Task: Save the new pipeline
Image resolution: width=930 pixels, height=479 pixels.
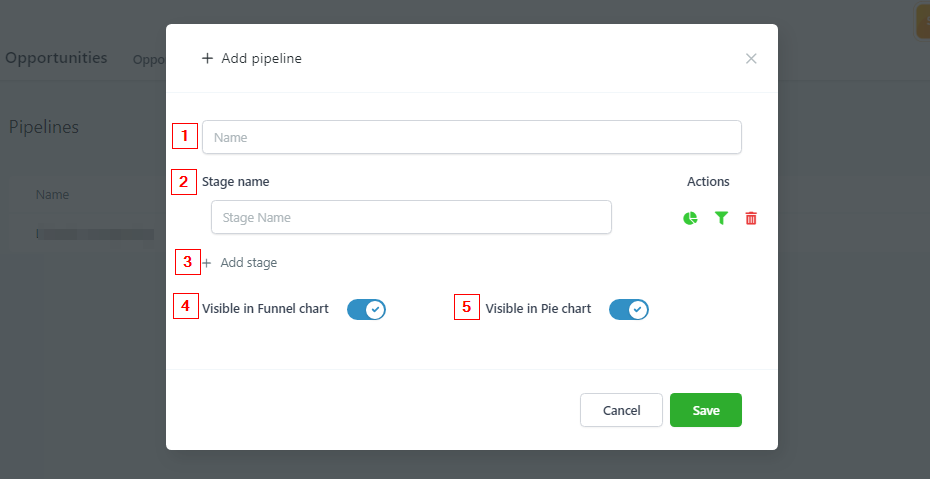Action: tap(706, 410)
